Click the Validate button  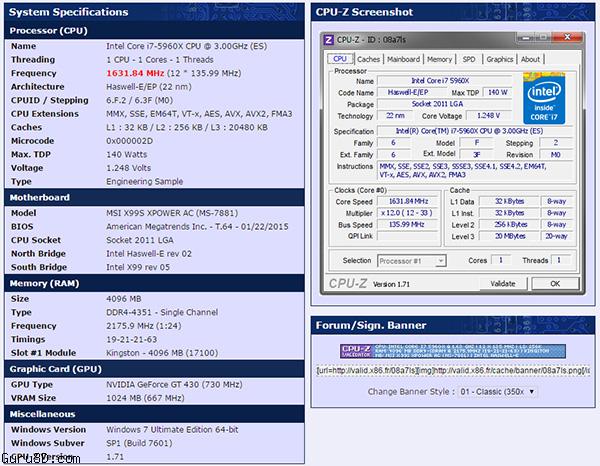pos(503,284)
